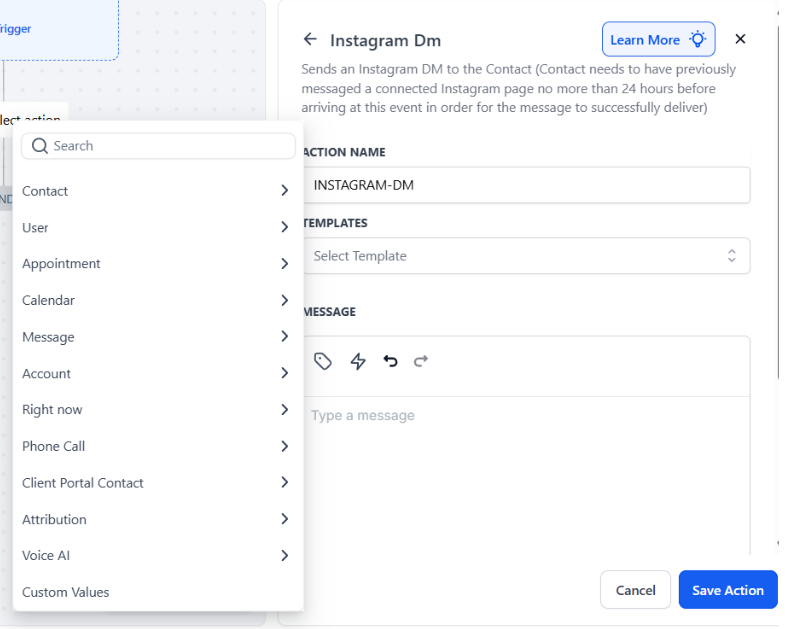Click the magnifier icon in search box

[39, 146]
